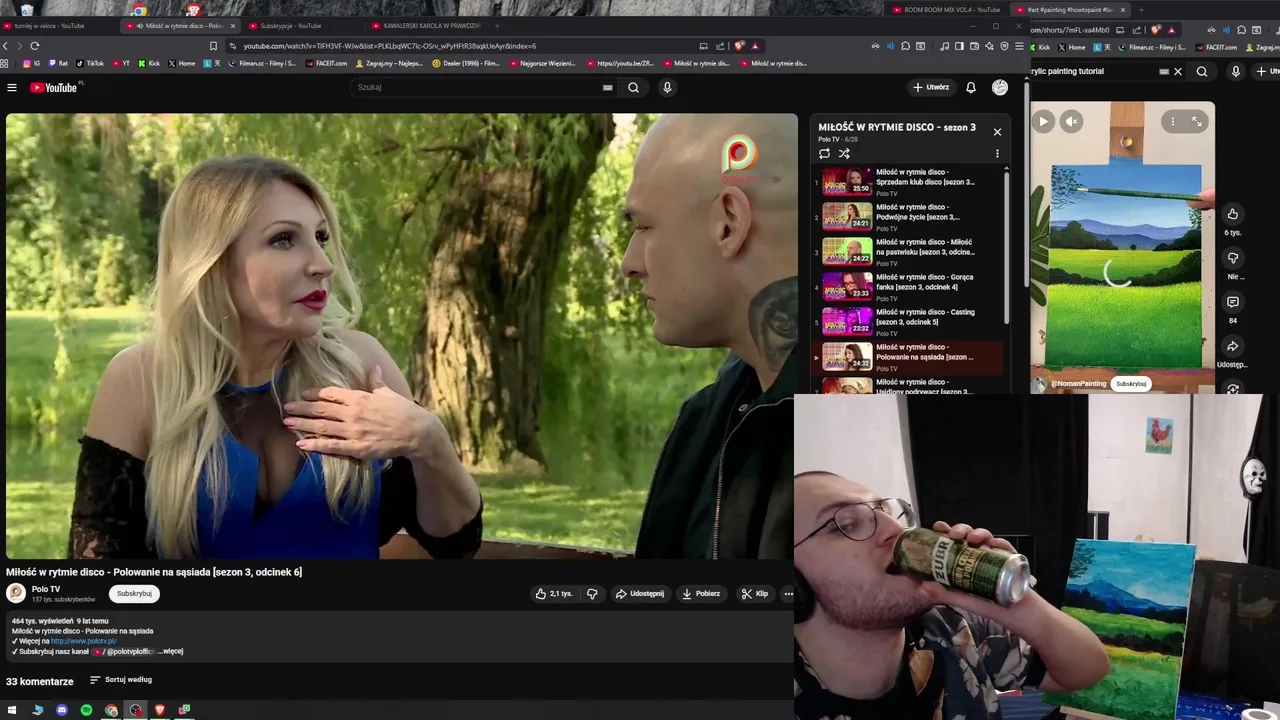Open Spotify from the taskbar
Image resolution: width=1280 pixels, height=720 pixels.
pos(86,710)
